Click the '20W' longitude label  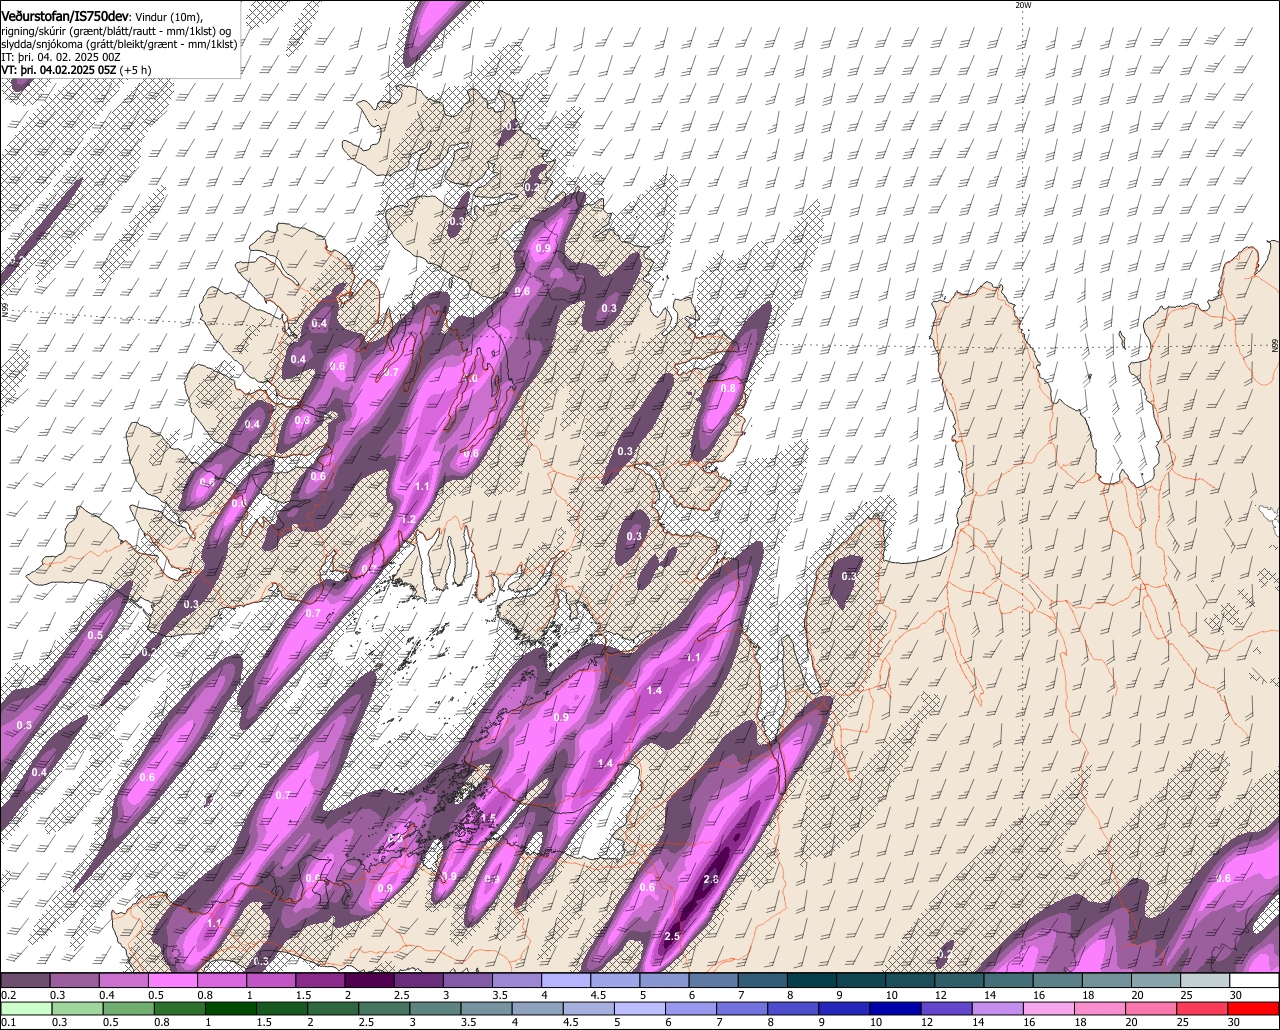[x=1022, y=5]
